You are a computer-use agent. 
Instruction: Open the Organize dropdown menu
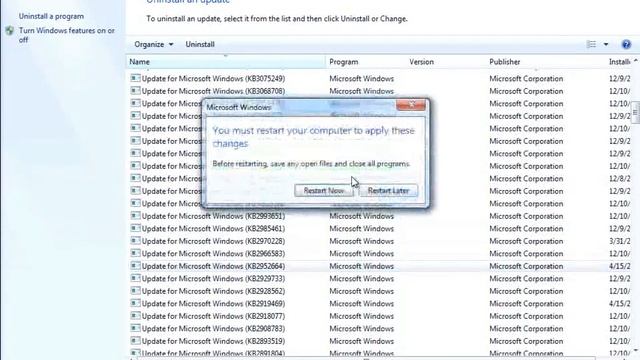point(153,44)
